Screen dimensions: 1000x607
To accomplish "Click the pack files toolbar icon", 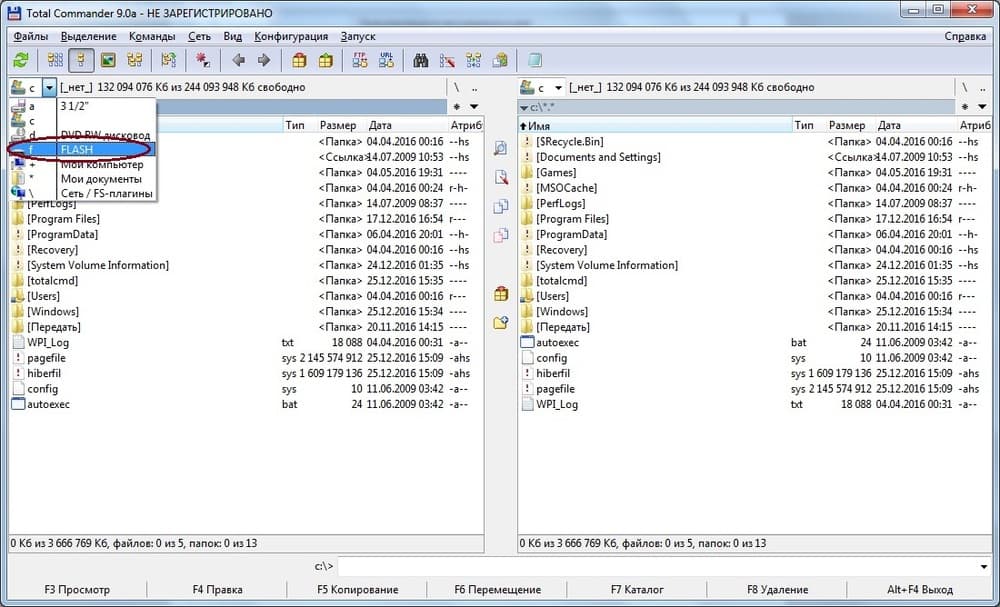I will pos(299,61).
